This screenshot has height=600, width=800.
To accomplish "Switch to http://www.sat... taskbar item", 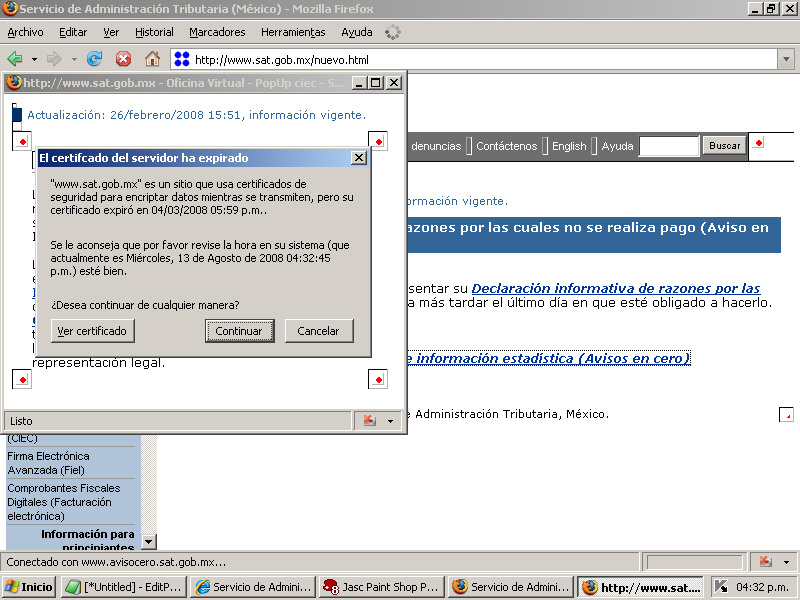I will coord(641,587).
